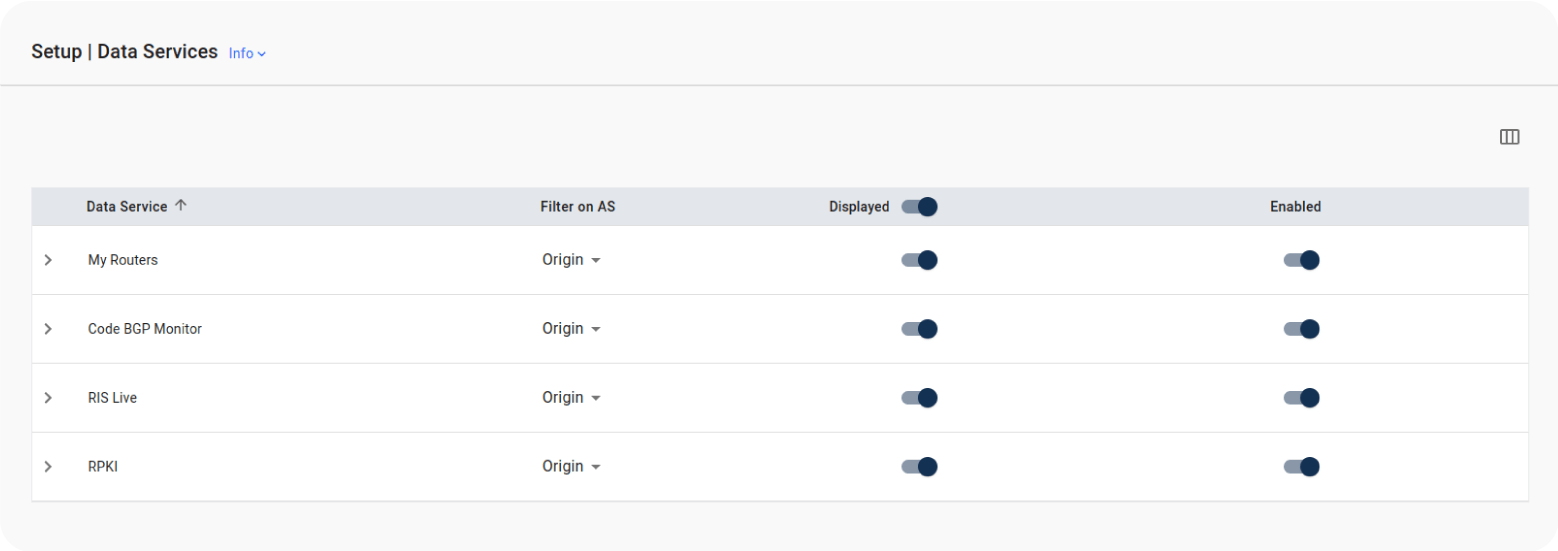Open the Info dropdown link

[247, 53]
